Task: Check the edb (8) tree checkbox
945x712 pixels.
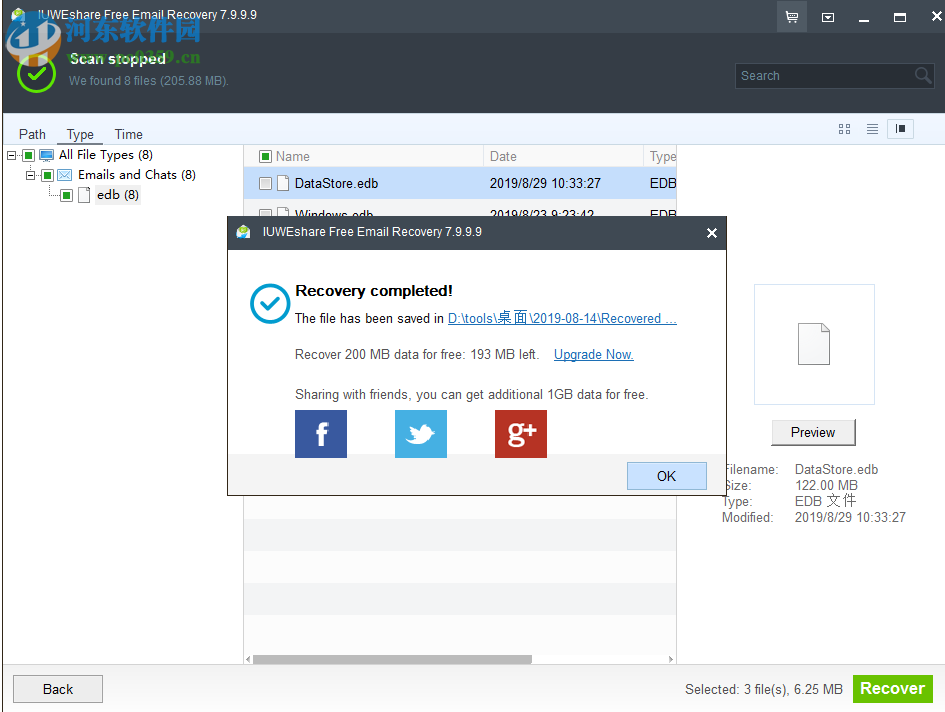Action: click(66, 194)
